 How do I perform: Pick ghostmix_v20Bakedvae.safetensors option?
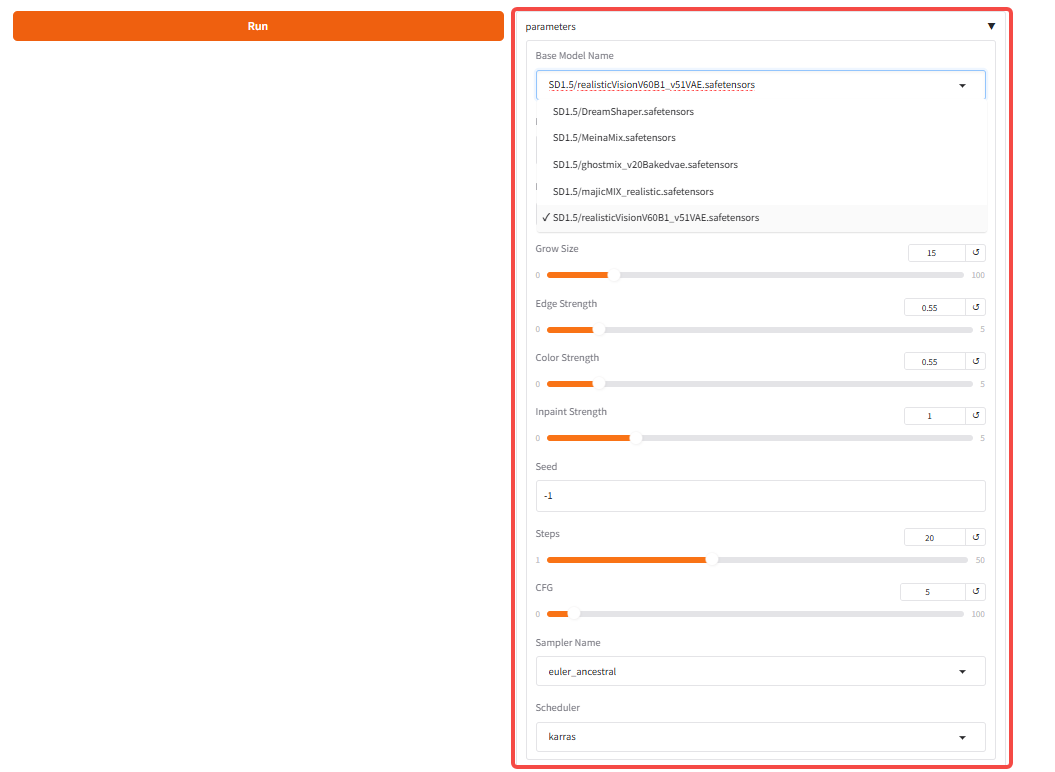coord(645,165)
